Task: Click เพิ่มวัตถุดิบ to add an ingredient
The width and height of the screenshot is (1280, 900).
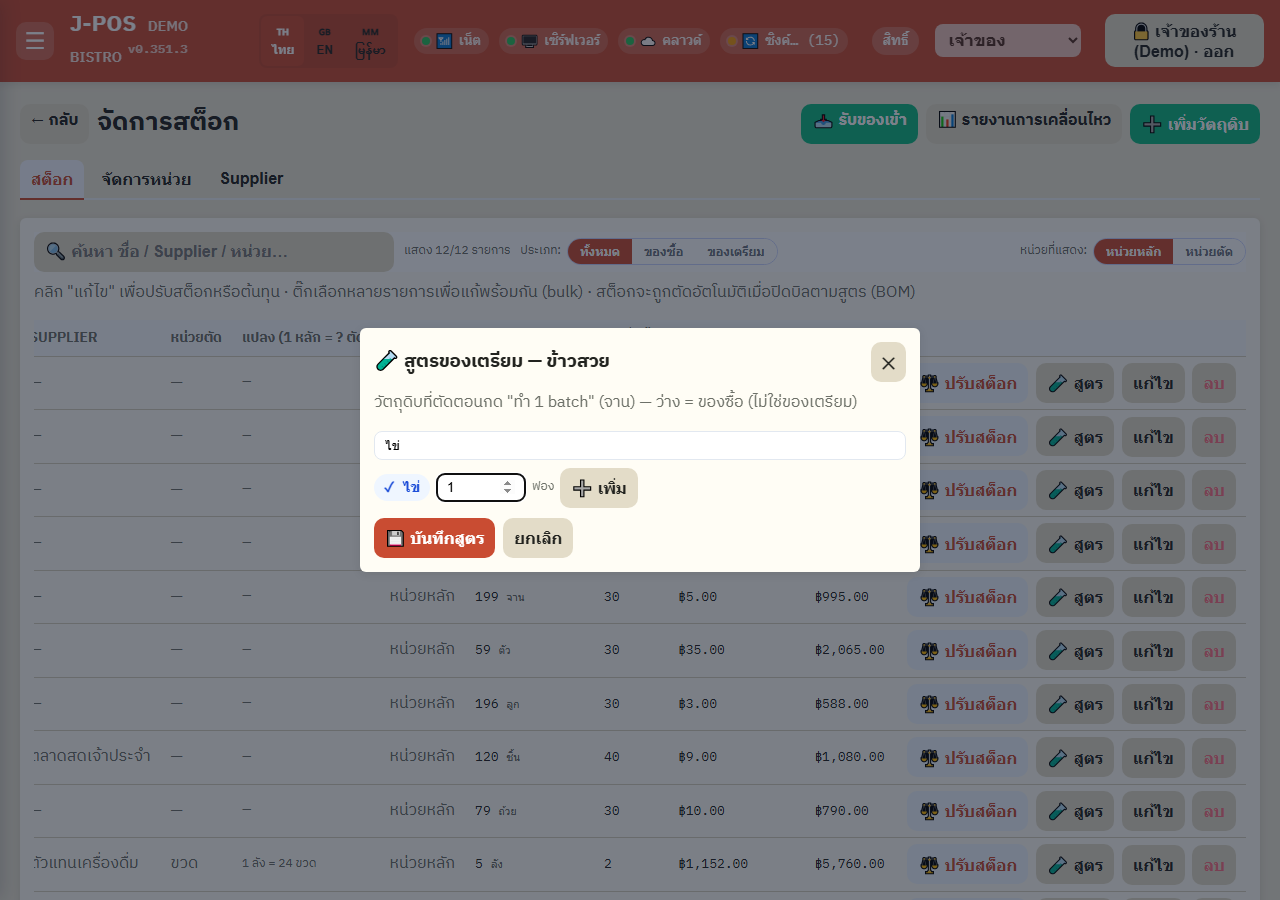Action: coord(1195,124)
